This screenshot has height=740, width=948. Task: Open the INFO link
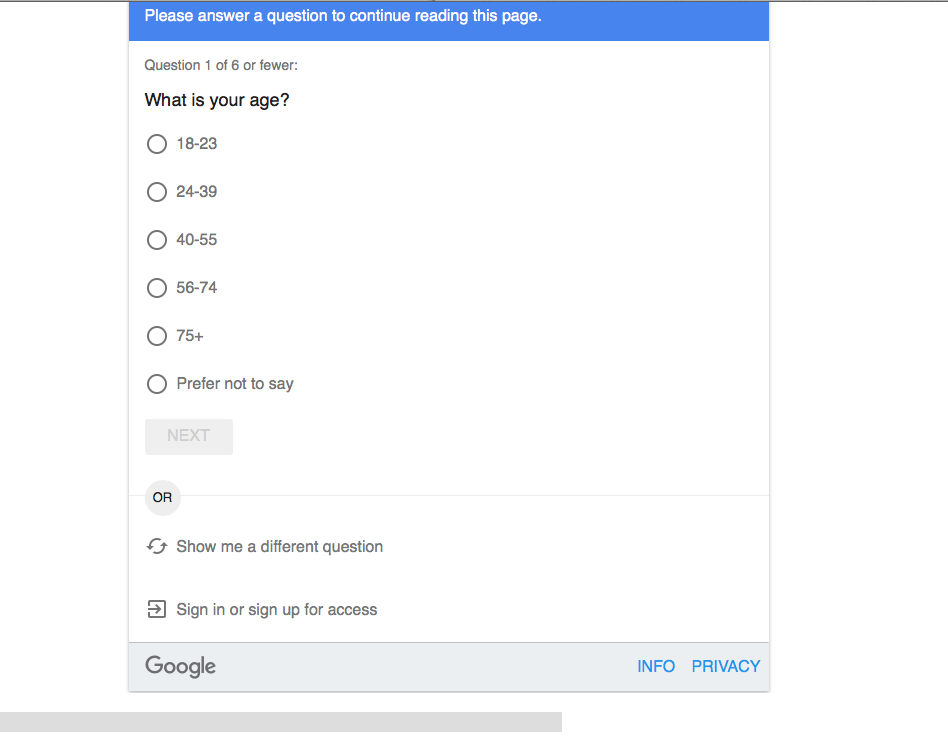656,666
